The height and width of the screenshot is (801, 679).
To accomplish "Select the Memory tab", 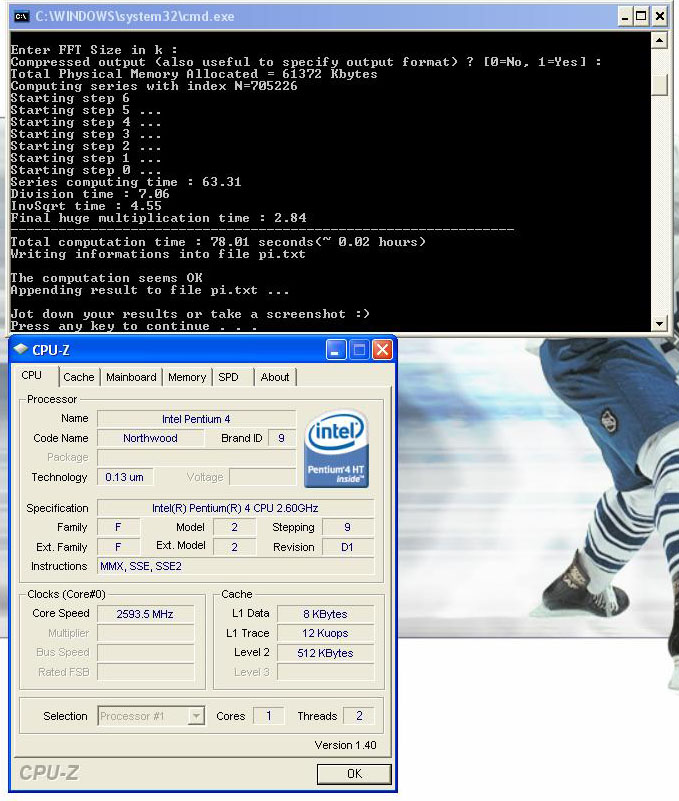I will 187,377.
